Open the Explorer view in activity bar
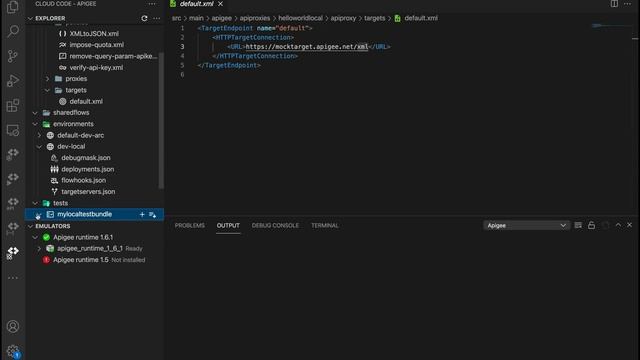640x360 pixels. click(x=13, y=7)
